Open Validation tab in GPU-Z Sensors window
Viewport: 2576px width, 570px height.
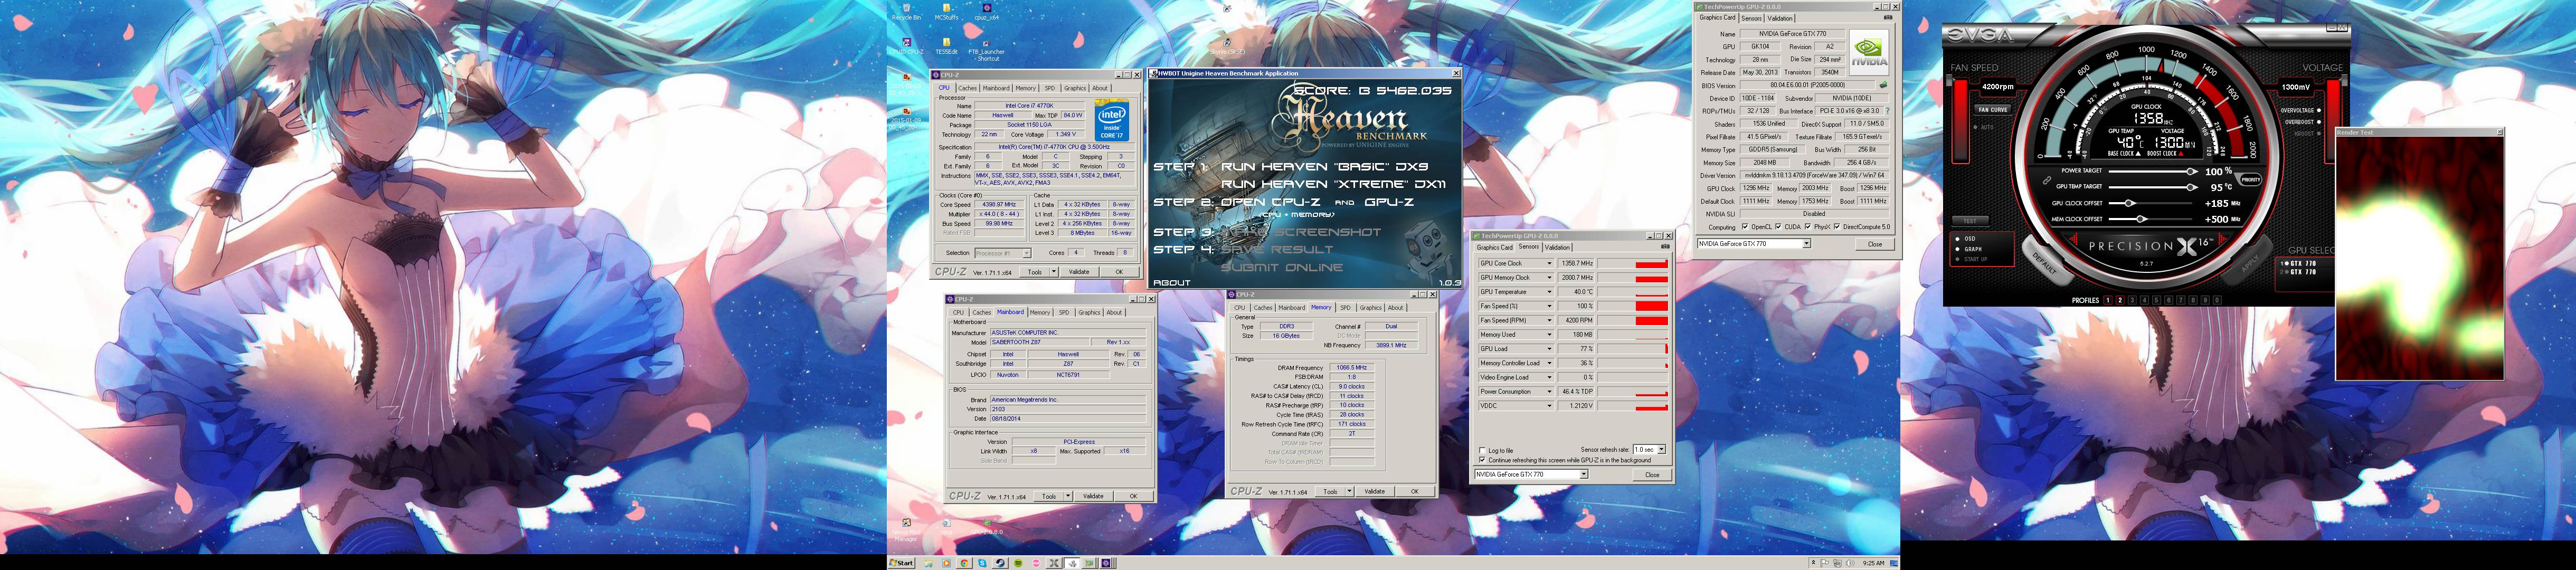click(1558, 247)
